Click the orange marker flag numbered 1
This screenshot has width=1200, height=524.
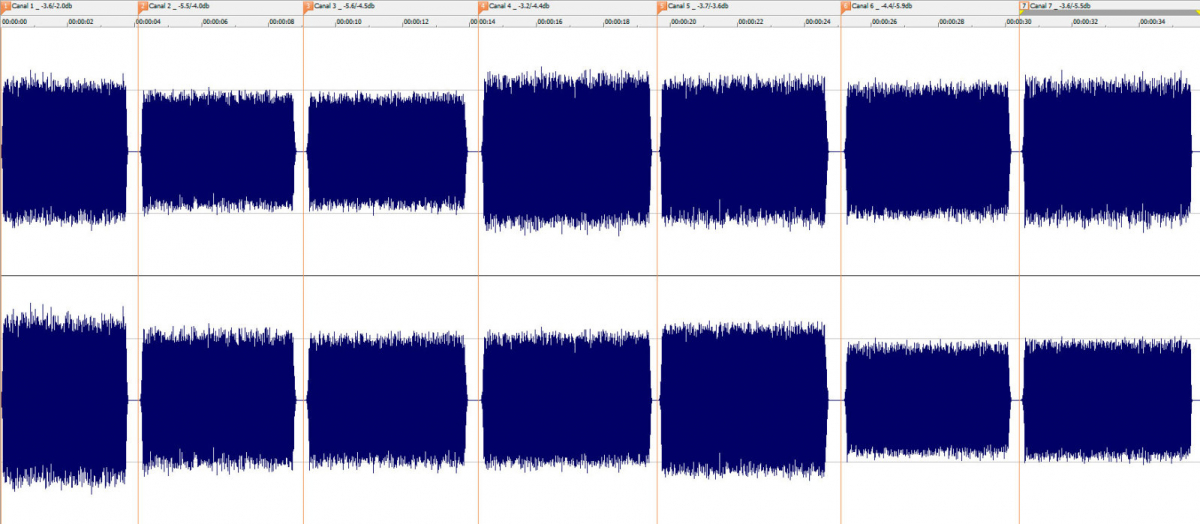(x=6, y=6)
